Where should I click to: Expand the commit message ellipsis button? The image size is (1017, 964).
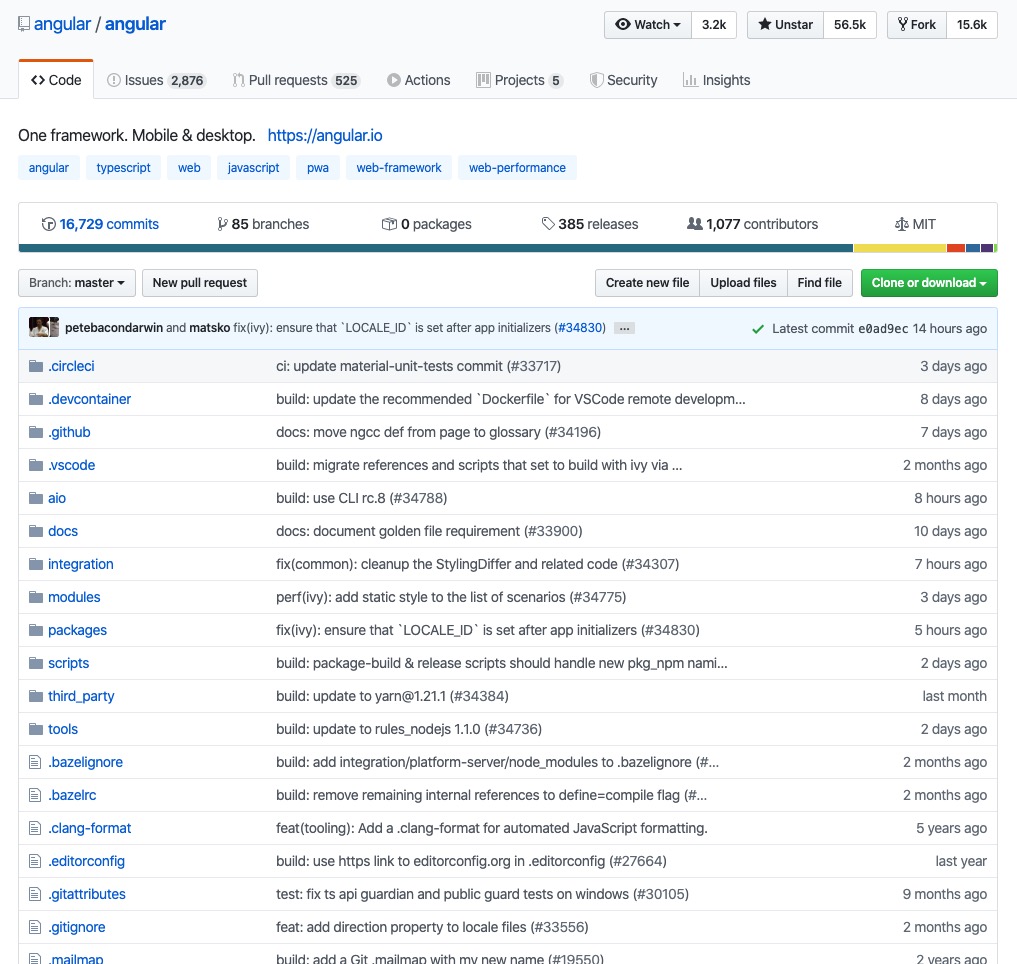click(624, 328)
